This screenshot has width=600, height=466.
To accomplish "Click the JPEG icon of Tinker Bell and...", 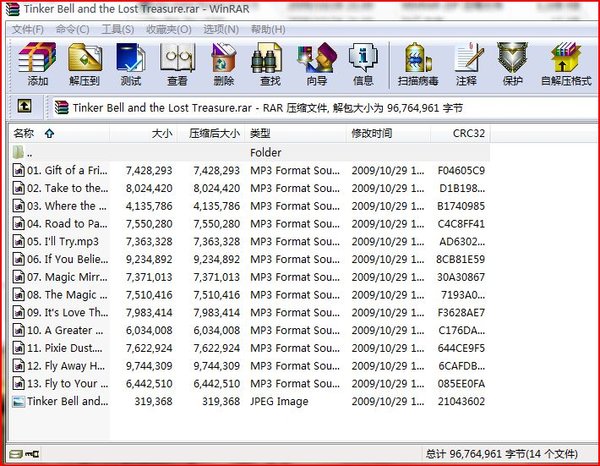I will pos(18,401).
